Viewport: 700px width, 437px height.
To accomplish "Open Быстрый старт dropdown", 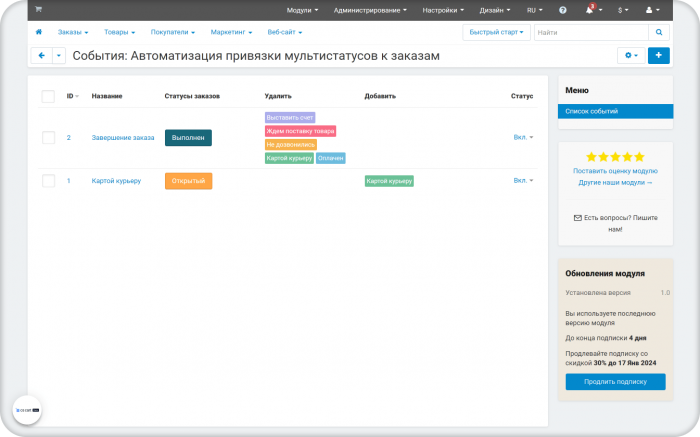I will pos(496,32).
